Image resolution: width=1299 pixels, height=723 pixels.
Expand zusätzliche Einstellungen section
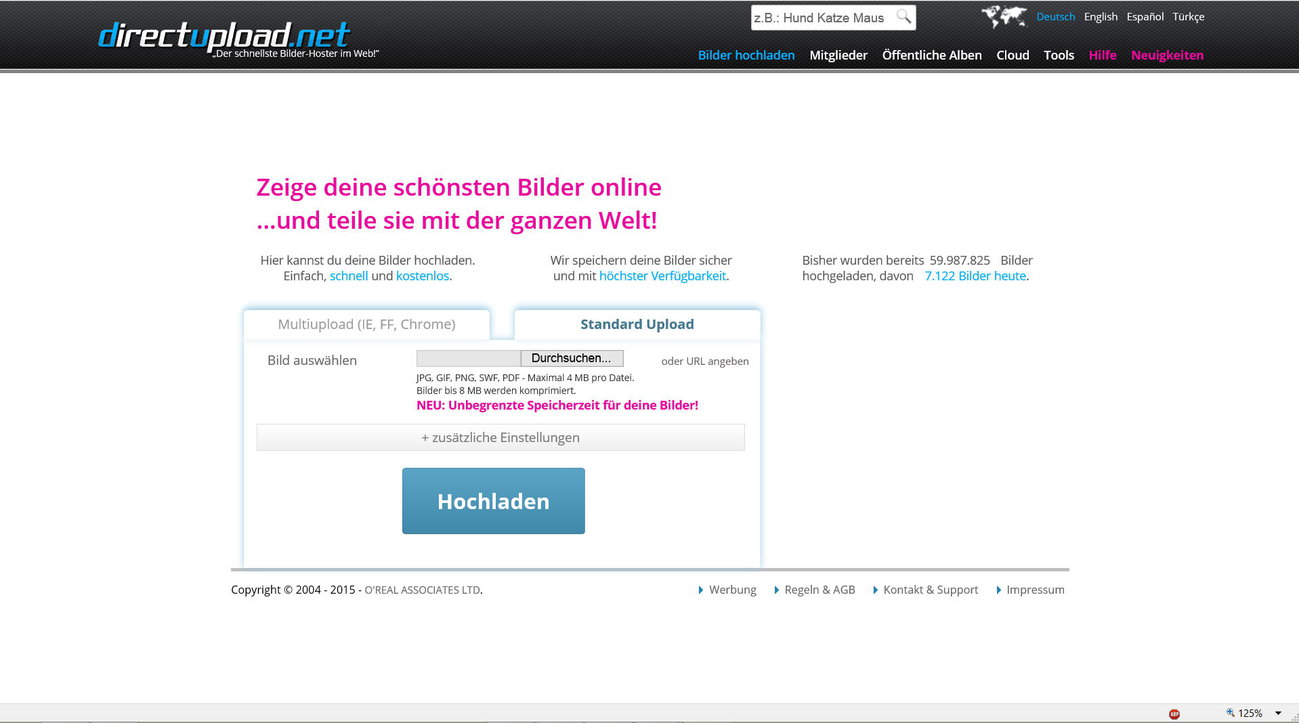500,437
